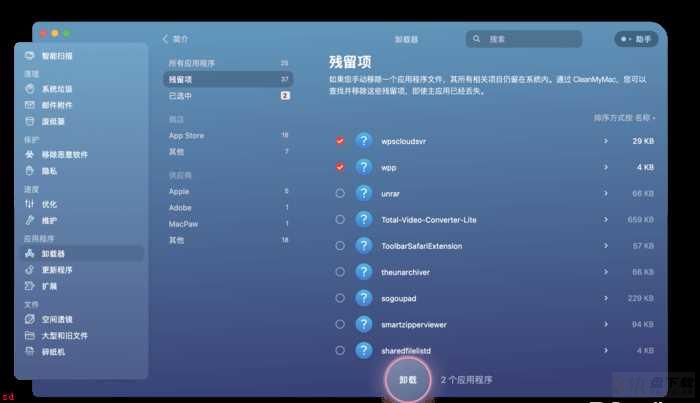Image resolution: width=700 pixels, height=403 pixels.
Task: Check the sharedfilelistd checkbox
Action: coord(340,350)
